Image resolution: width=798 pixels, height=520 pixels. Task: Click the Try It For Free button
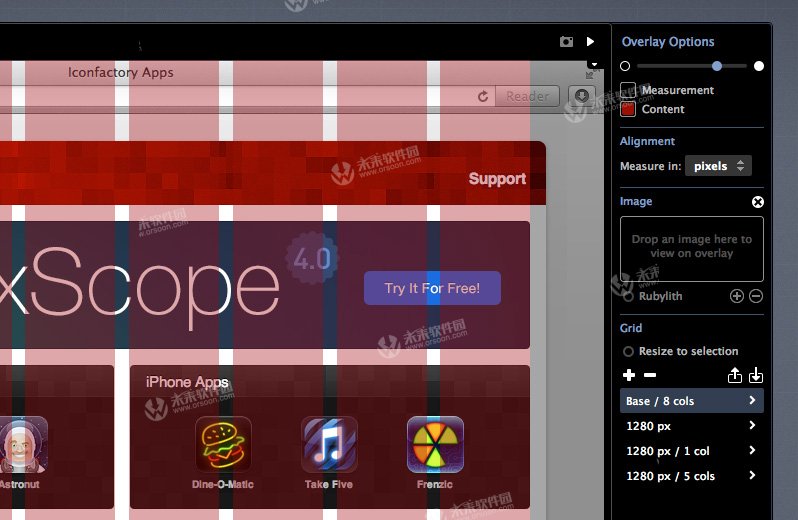point(432,288)
